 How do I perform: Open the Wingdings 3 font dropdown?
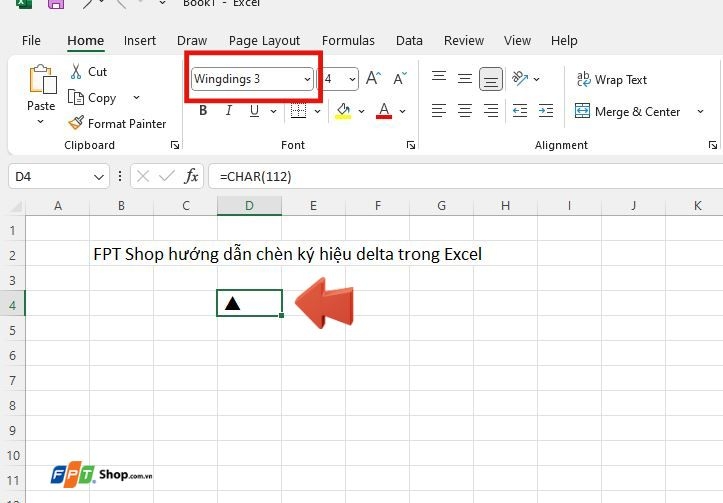[x=307, y=79]
